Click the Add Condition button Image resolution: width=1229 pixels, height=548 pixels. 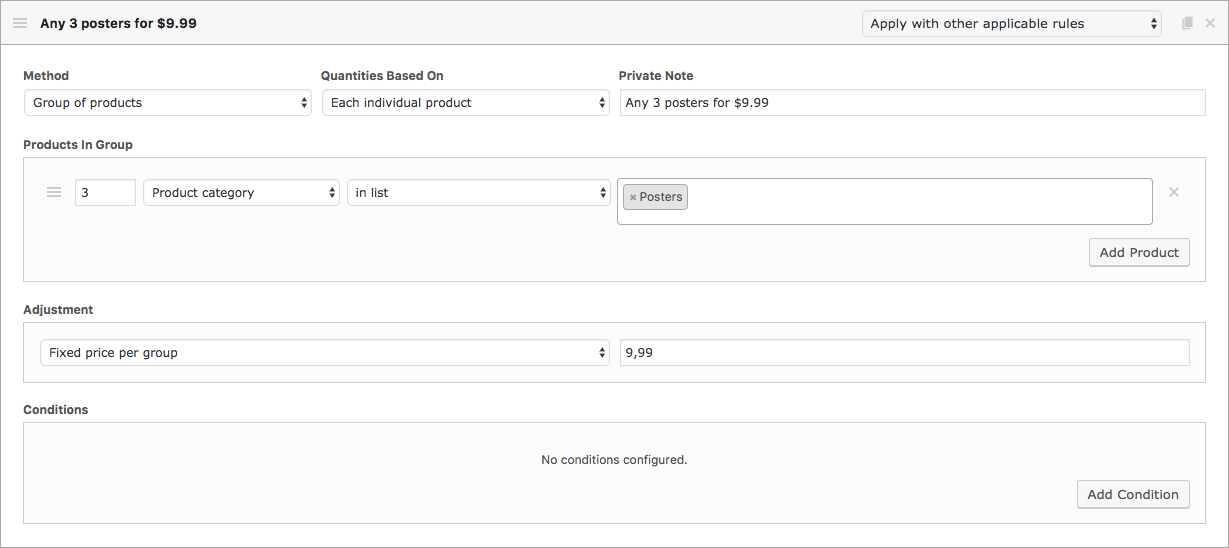click(1132, 494)
